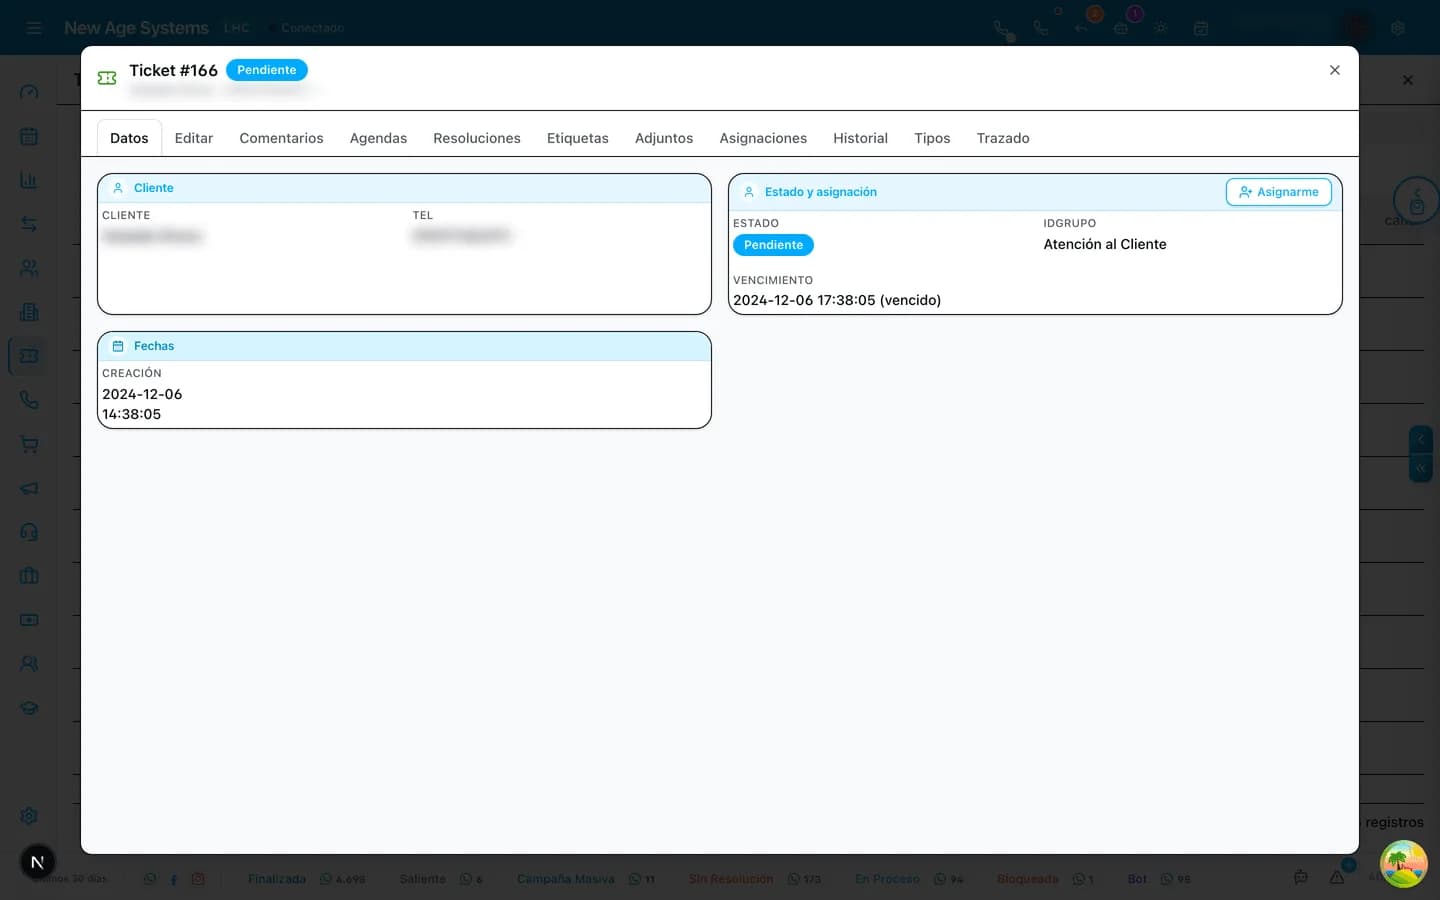Click the green ticket icon in header
This screenshot has width=1440, height=900.
click(x=107, y=77)
